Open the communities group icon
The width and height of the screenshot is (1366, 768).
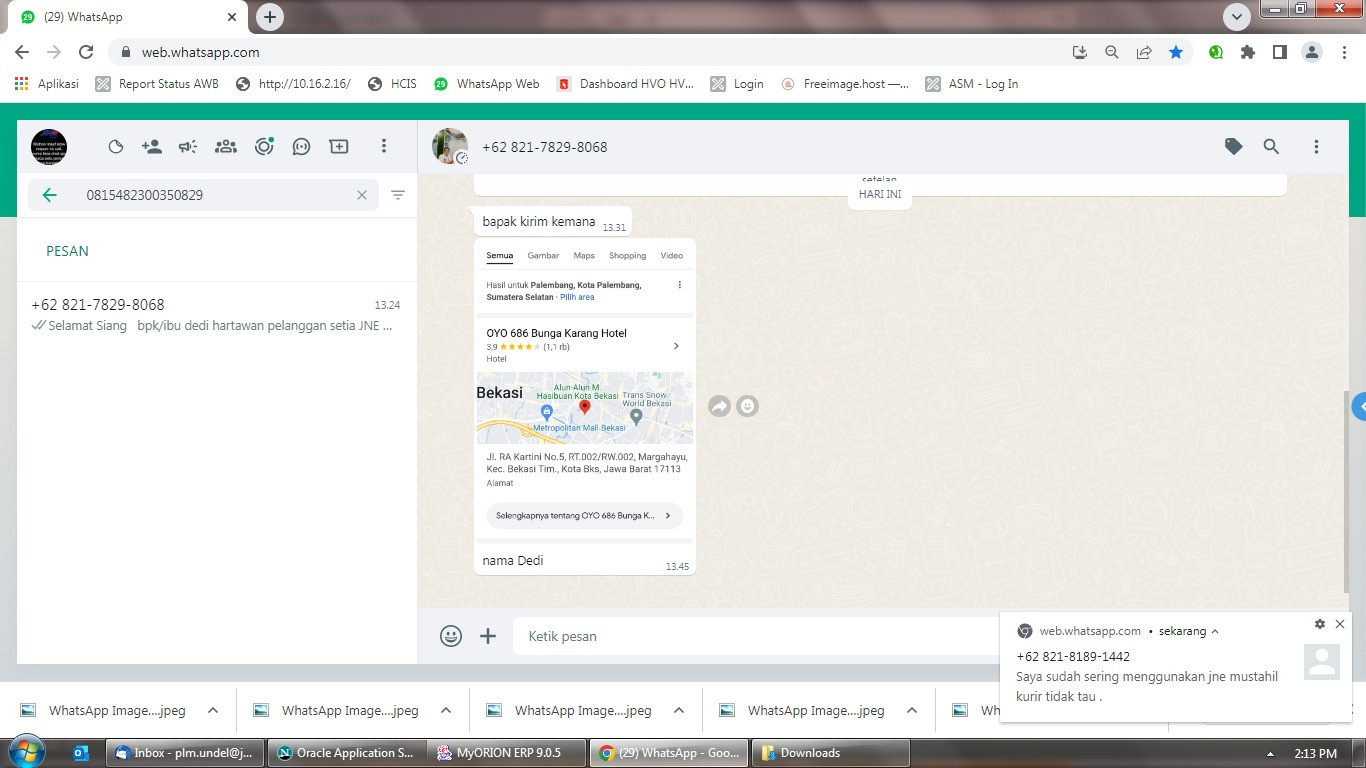(x=226, y=147)
